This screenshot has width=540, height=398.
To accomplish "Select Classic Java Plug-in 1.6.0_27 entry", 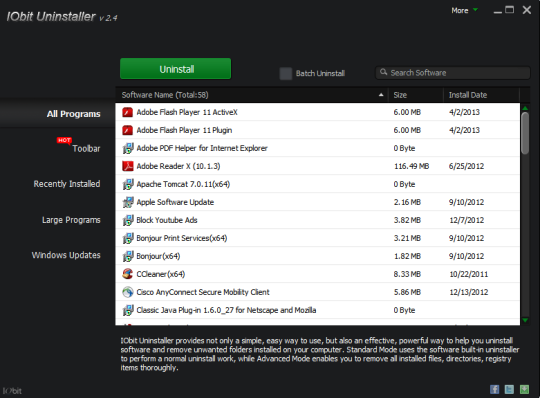I will (317, 310).
